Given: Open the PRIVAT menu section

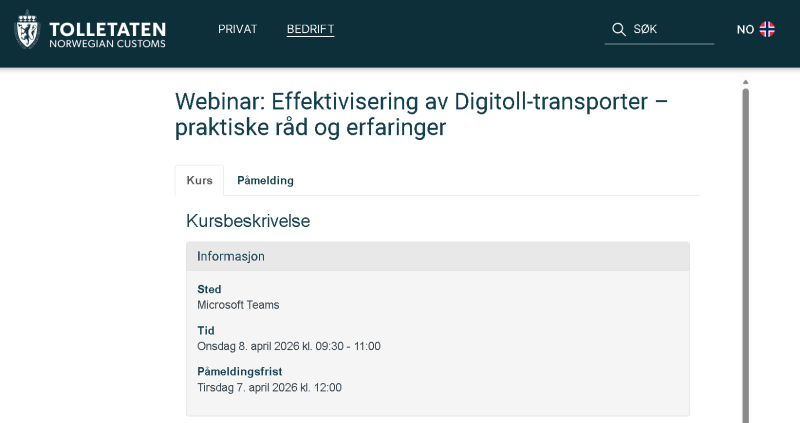Looking at the screenshot, I should (x=237, y=29).
